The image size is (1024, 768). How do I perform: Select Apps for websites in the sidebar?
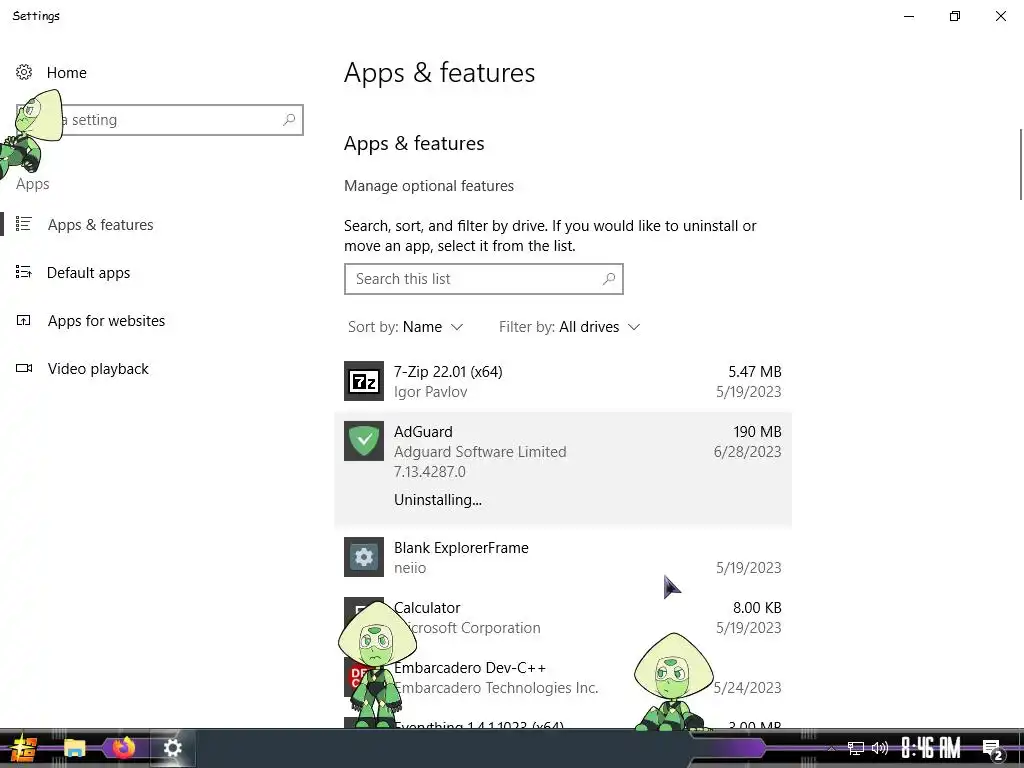(x=106, y=321)
